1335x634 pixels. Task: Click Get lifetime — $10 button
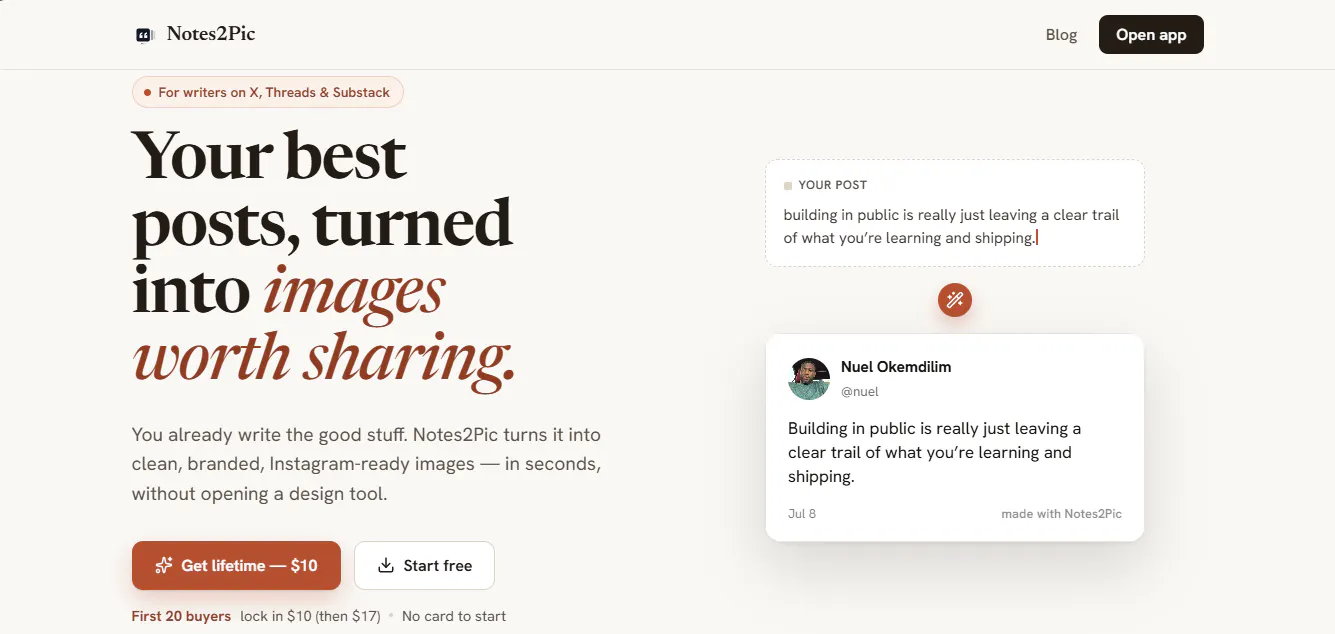(236, 566)
